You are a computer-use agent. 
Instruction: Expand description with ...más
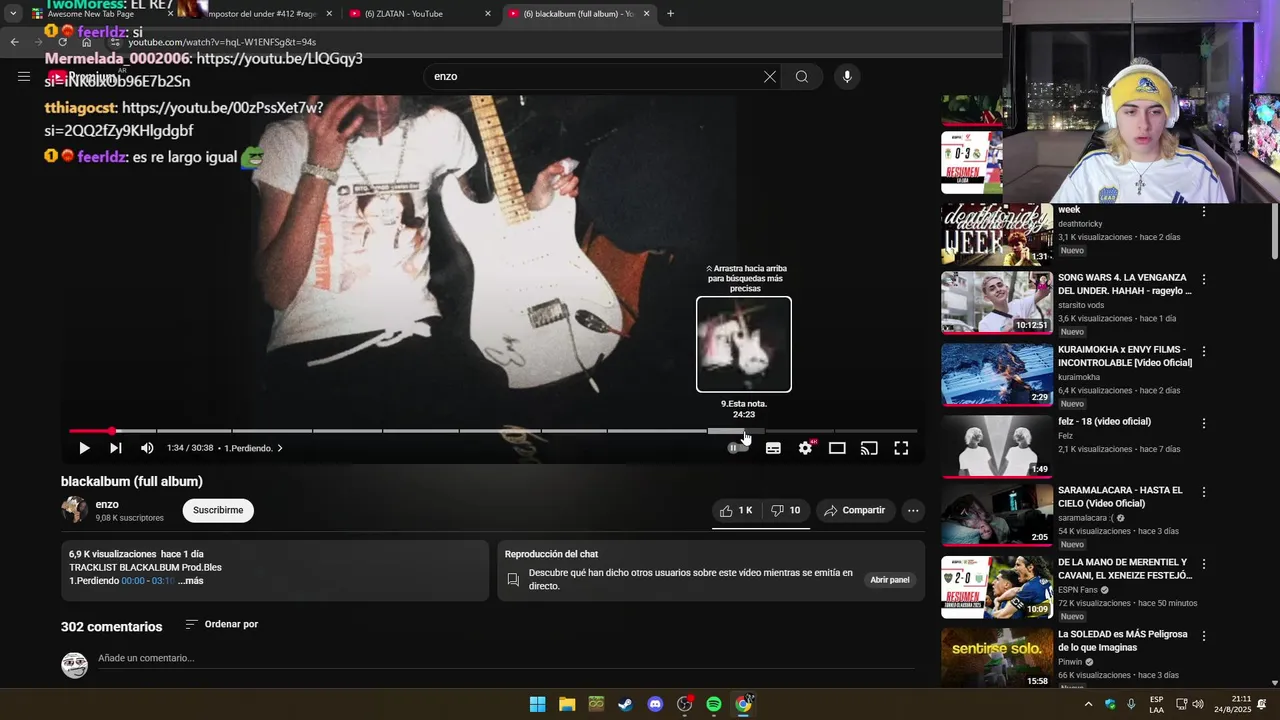tap(190, 581)
